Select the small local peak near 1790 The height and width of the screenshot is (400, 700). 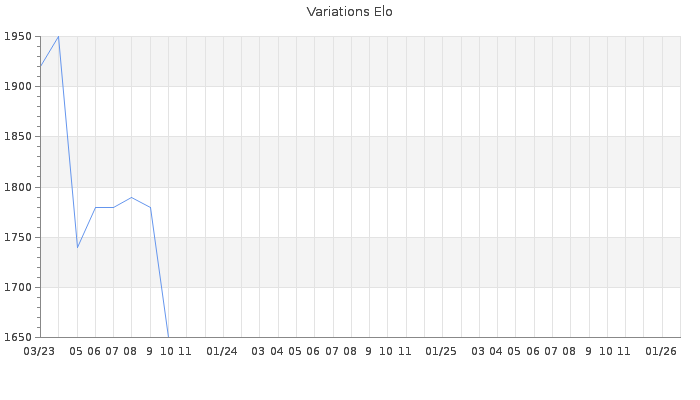(x=131, y=197)
